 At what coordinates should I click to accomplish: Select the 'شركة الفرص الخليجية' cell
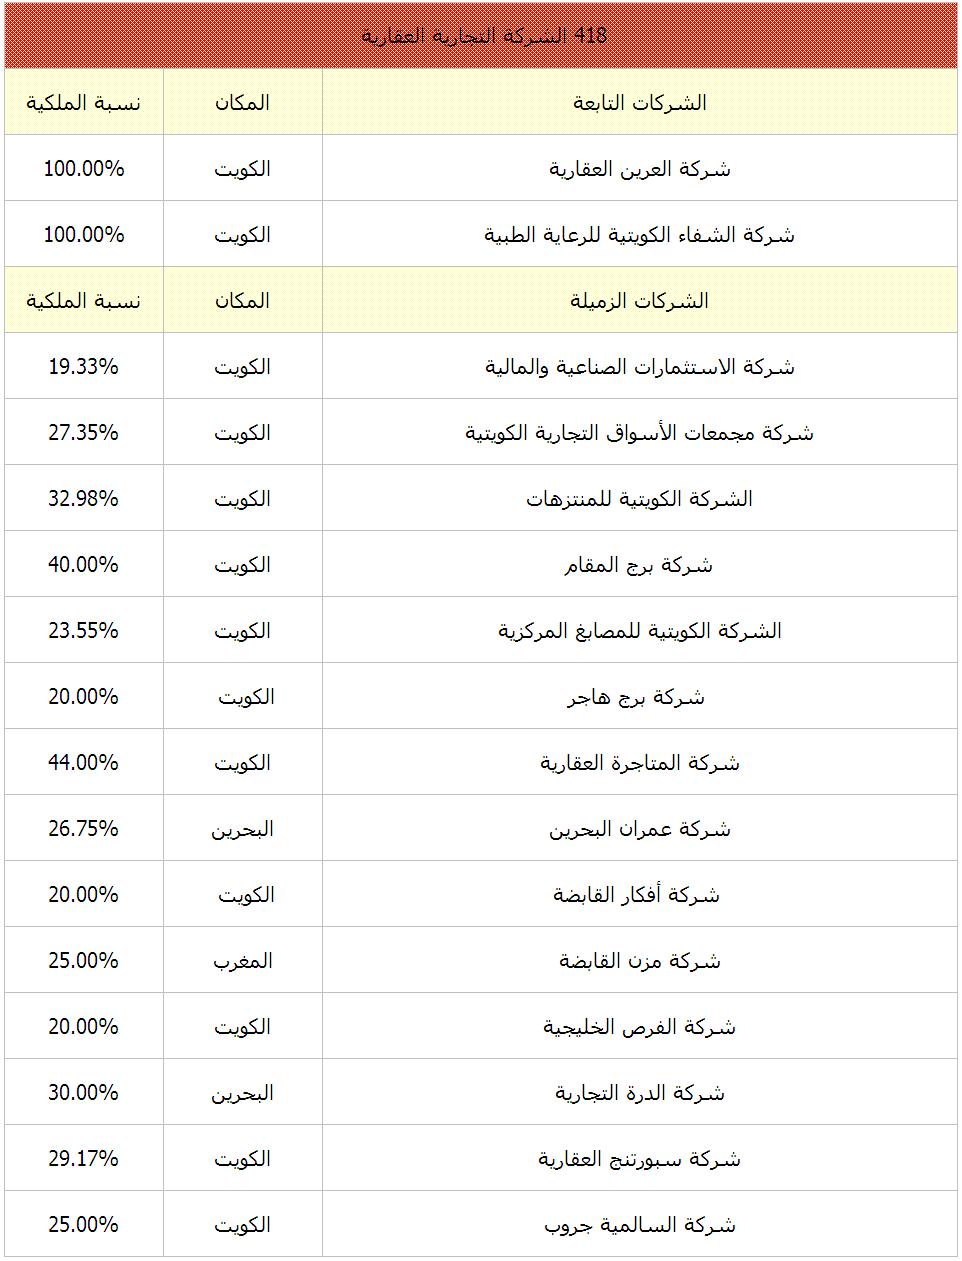(x=640, y=1026)
